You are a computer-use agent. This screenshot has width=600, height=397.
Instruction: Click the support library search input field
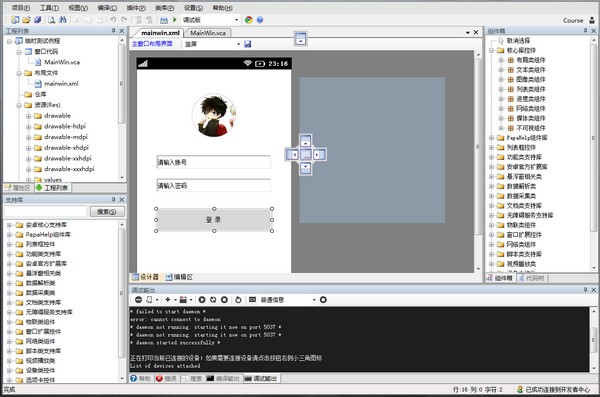coord(46,211)
